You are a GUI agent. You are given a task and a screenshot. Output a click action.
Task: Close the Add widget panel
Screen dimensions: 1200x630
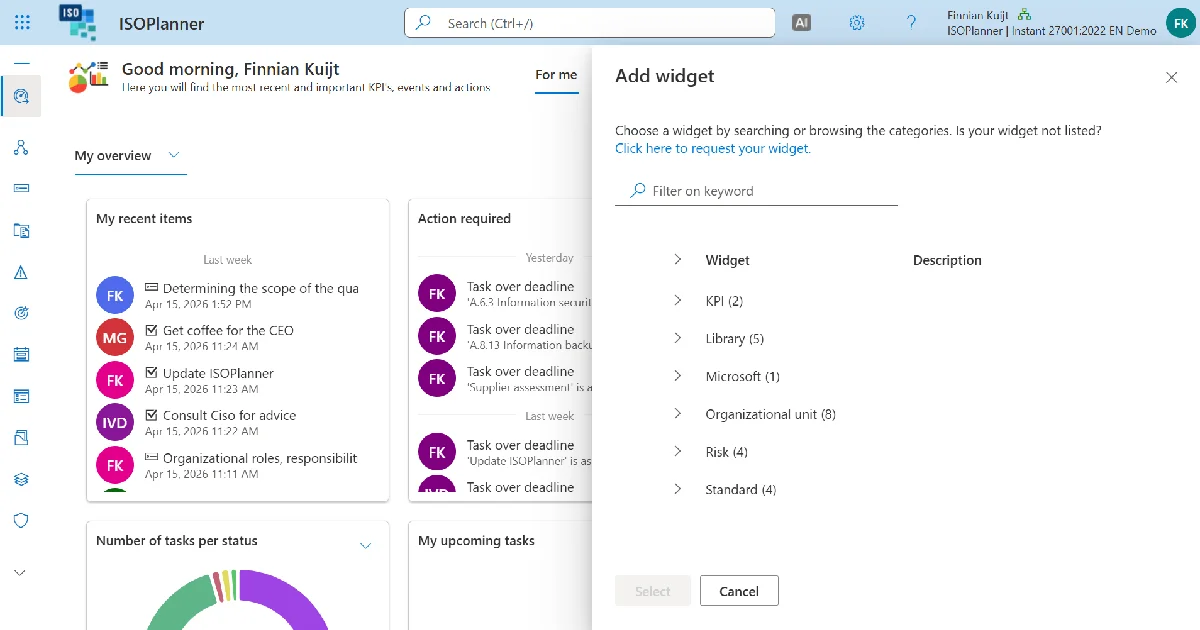[x=1171, y=77]
